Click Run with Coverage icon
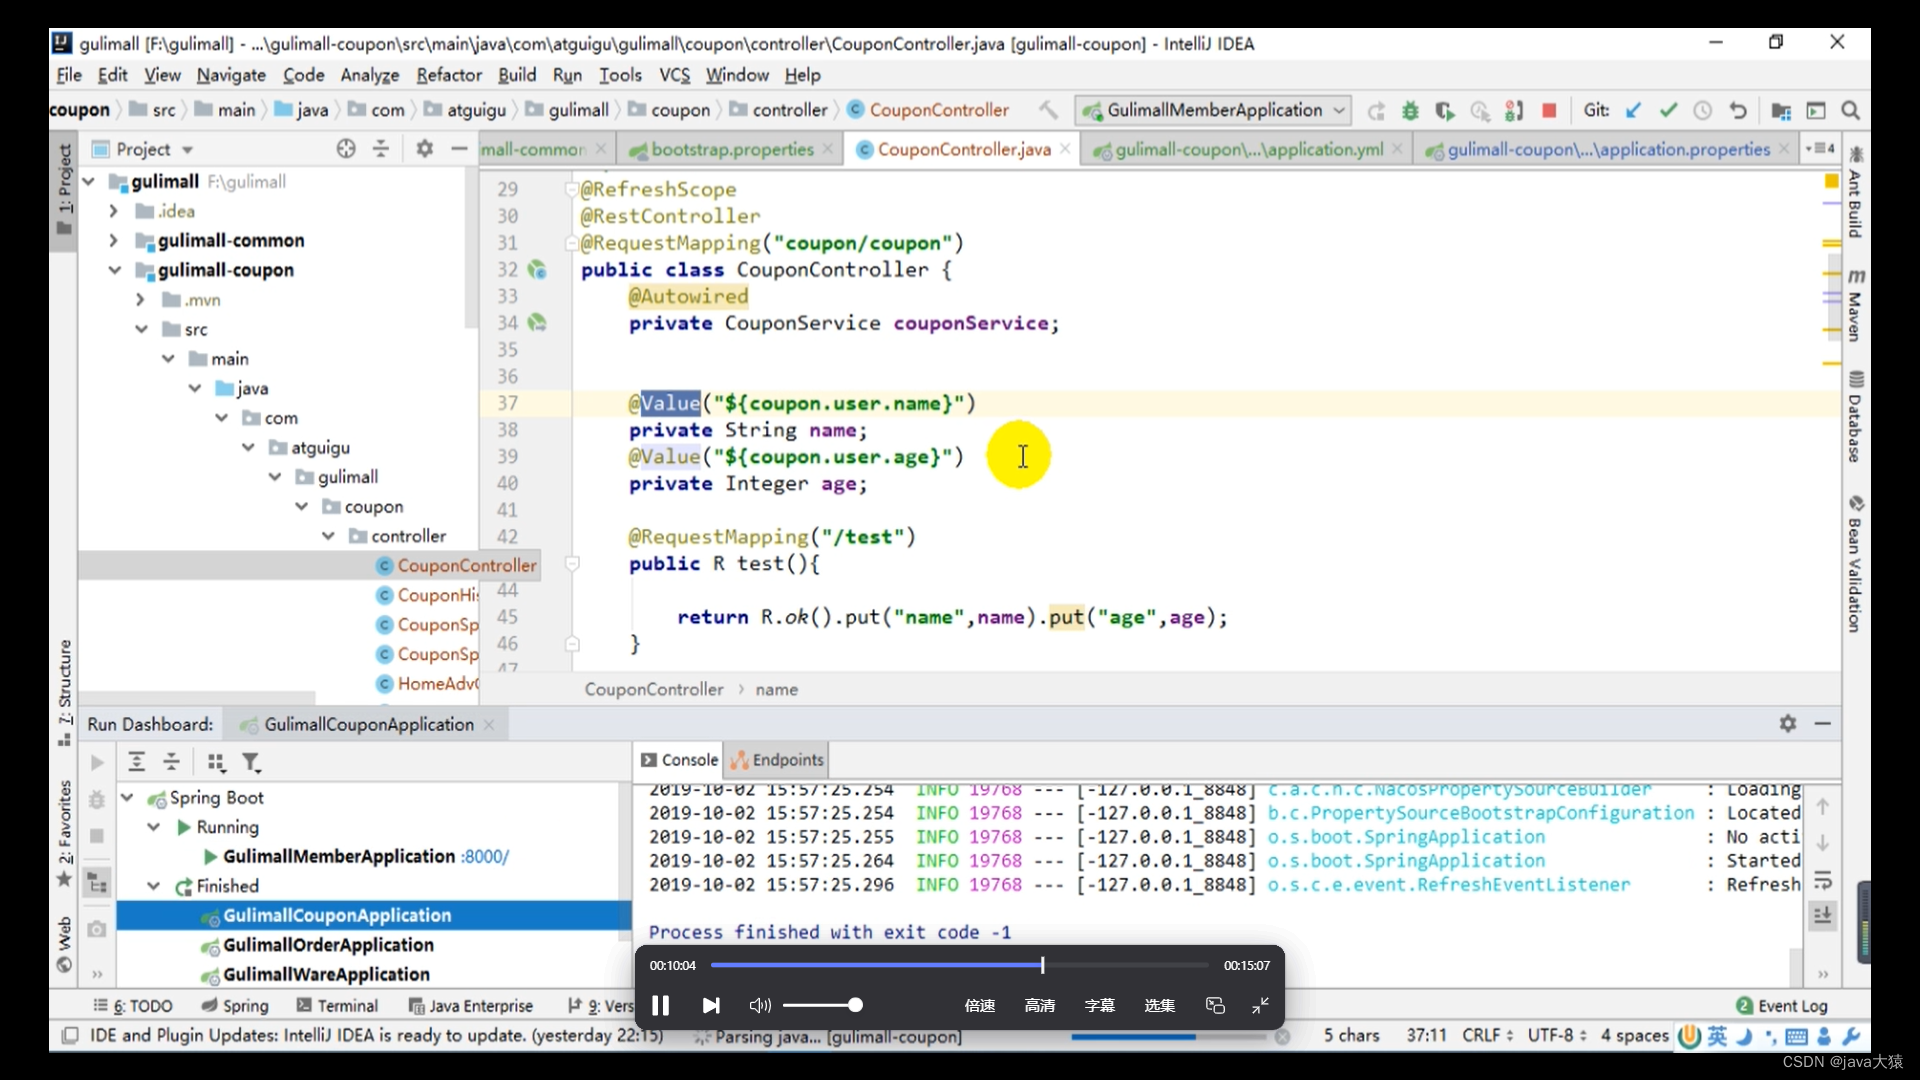Screen dimensions: 1920x1080 [x=1445, y=110]
